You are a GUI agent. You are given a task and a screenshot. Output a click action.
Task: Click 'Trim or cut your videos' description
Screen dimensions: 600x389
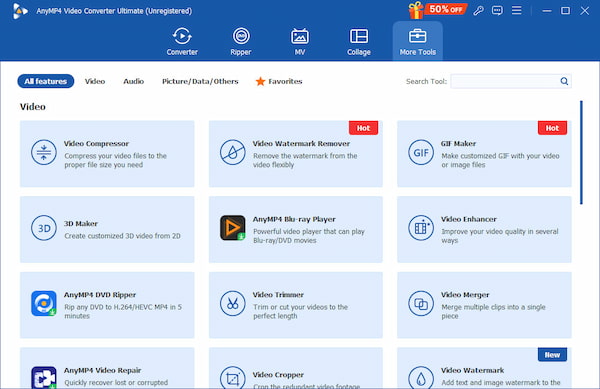[x=300, y=311]
